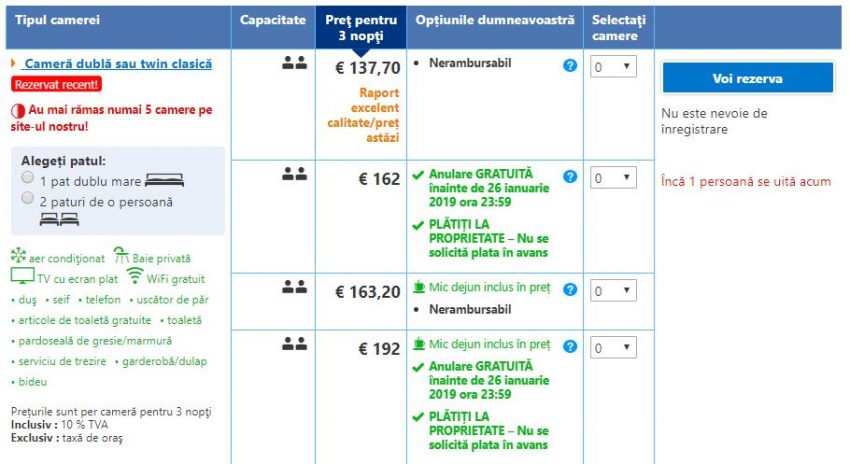Click the private bathroom shower icon
Viewport: 850px width, 464px height.
click(121, 256)
